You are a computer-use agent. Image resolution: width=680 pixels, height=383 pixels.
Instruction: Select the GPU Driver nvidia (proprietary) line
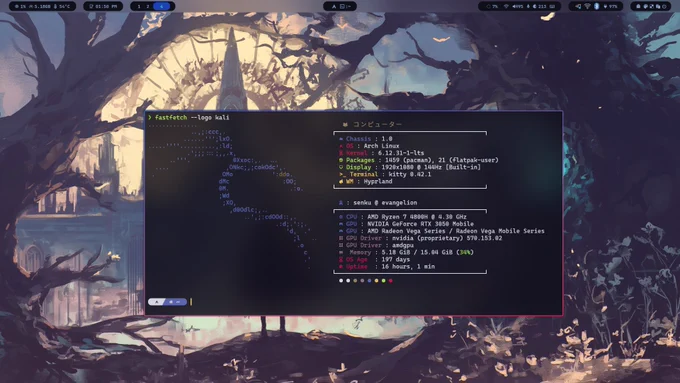click(x=420, y=238)
